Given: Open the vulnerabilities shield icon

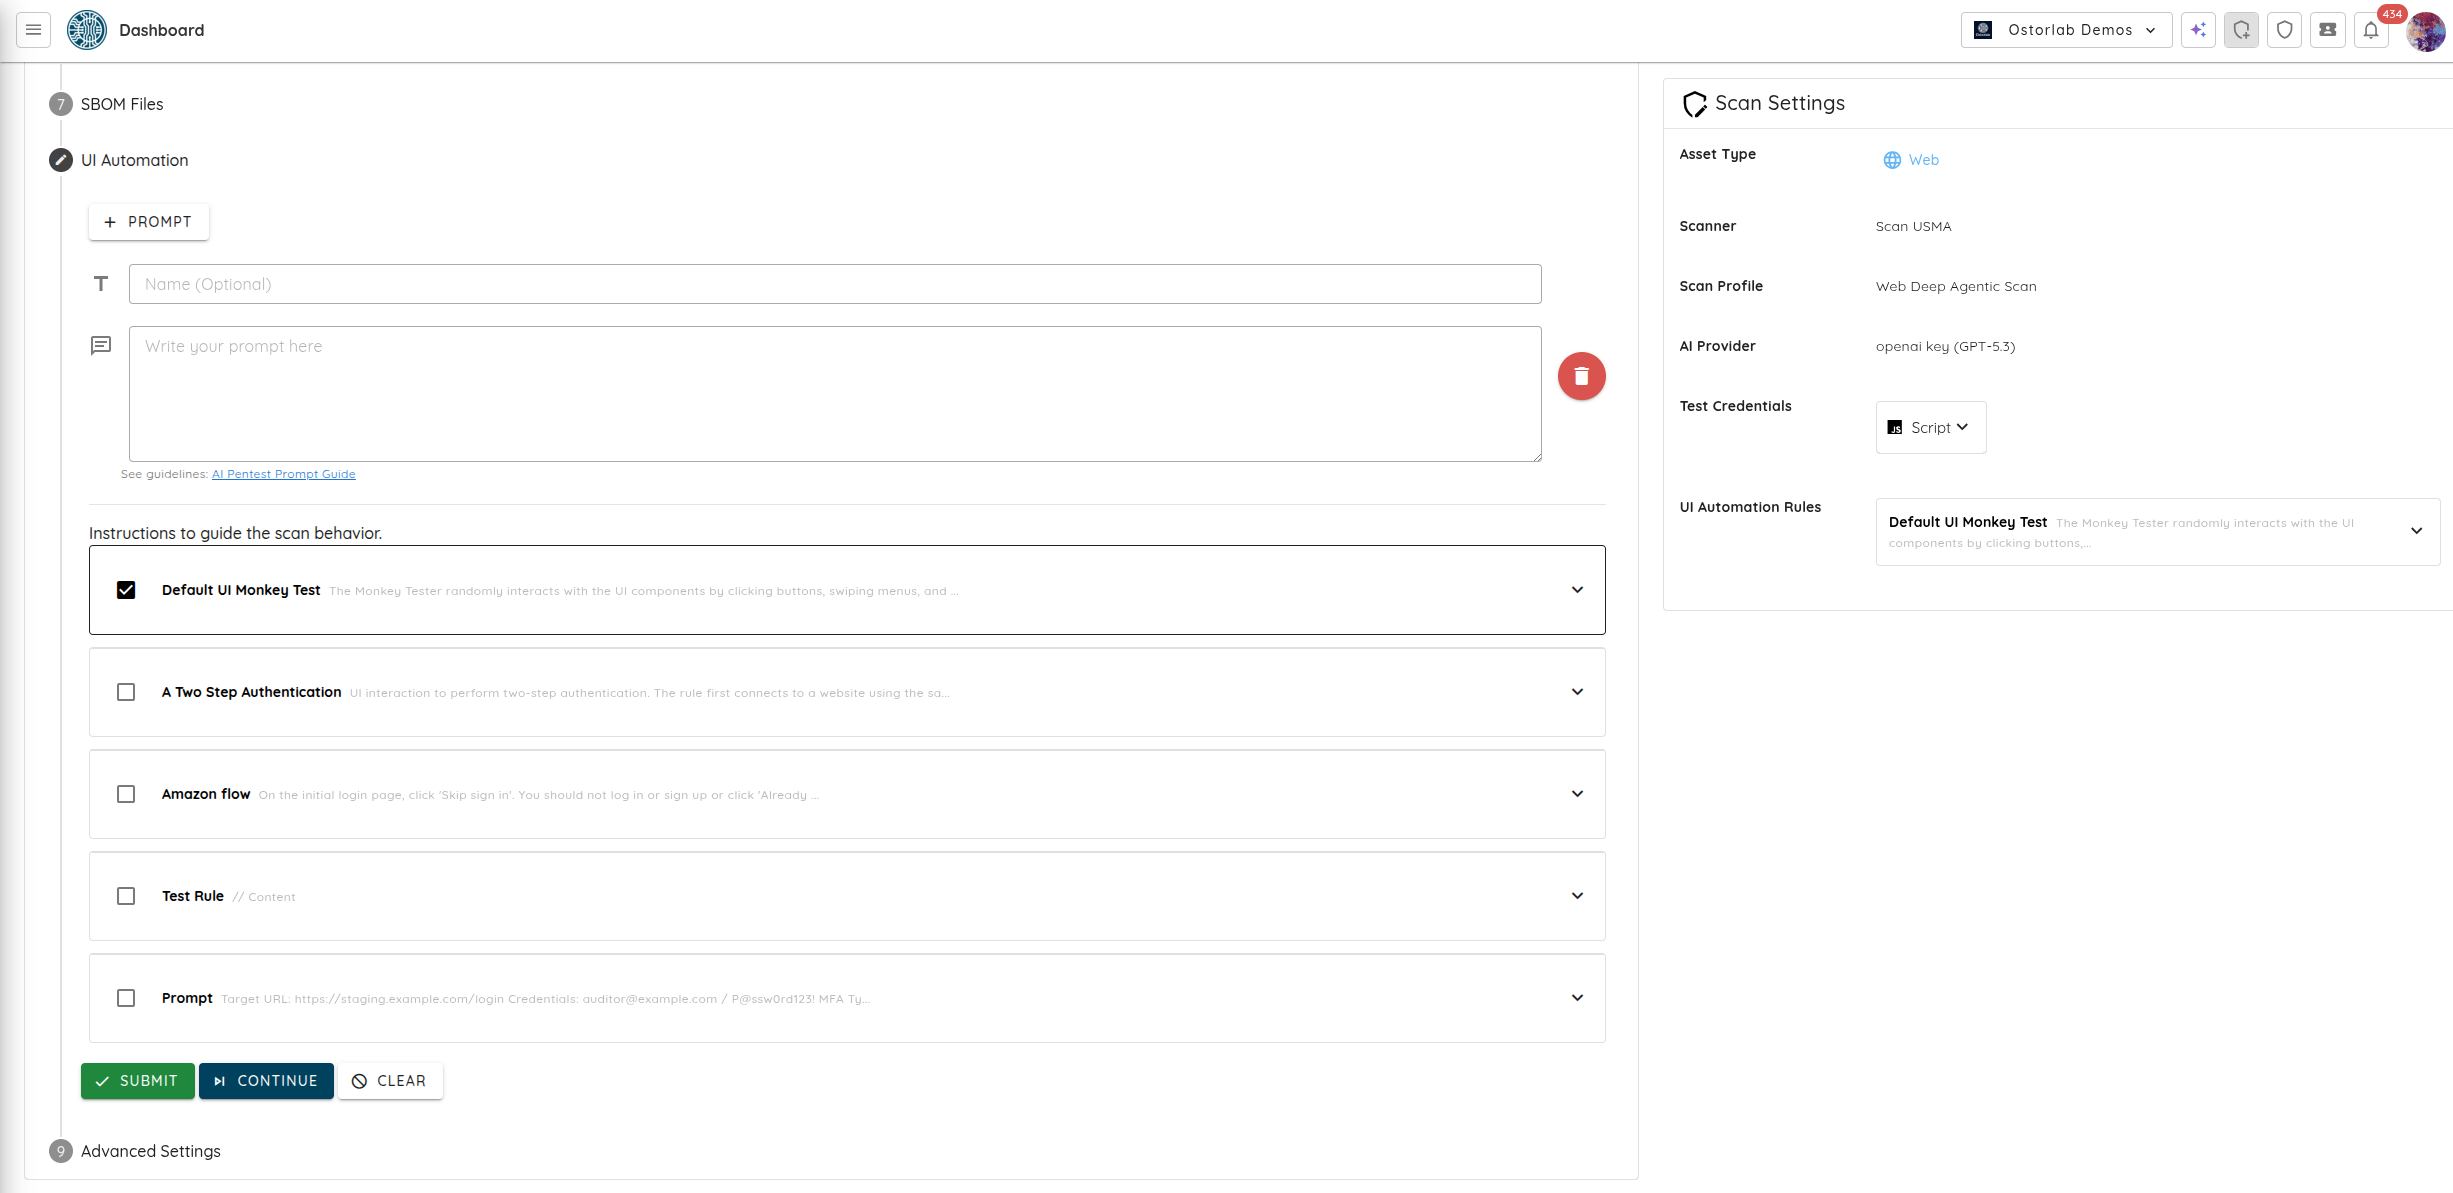Looking at the screenshot, I should click(2284, 30).
